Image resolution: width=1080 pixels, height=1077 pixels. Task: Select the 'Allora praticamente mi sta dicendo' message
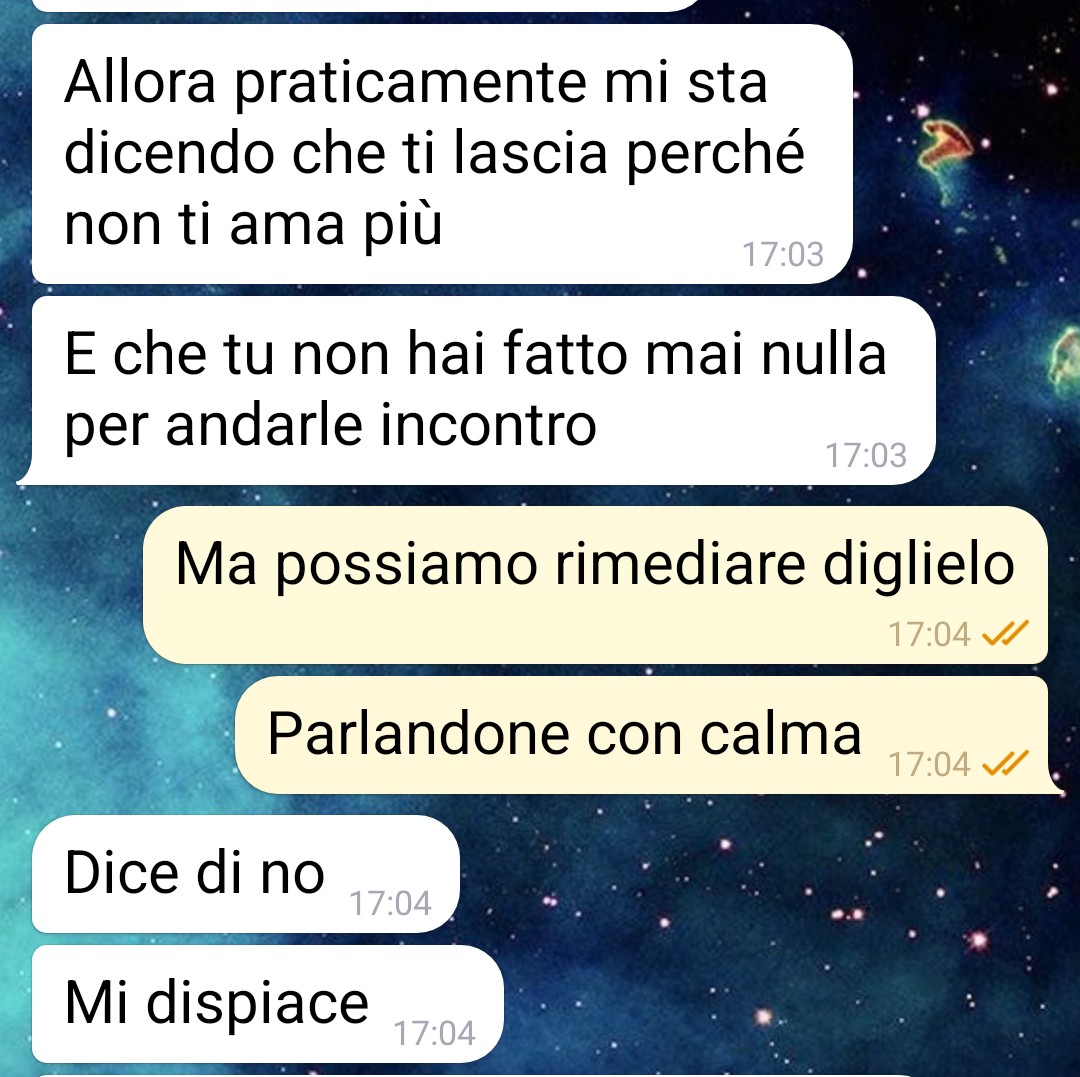click(x=442, y=154)
